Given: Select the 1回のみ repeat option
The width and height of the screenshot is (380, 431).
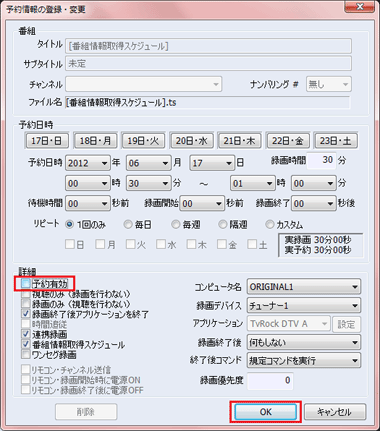Looking at the screenshot, I should [70, 225].
